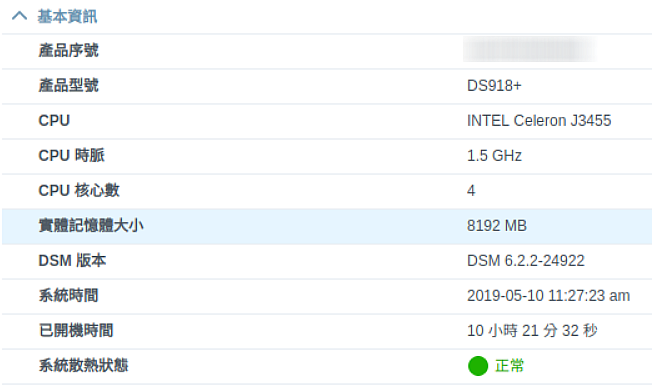
Task: Select the CPU 時脈 row
Action: pos(327,156)
